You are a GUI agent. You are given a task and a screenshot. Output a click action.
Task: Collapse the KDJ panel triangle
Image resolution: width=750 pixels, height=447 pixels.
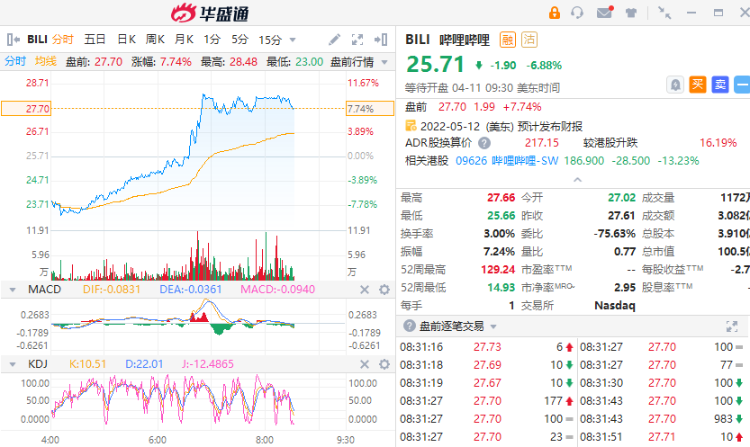(x=12, y=365)
